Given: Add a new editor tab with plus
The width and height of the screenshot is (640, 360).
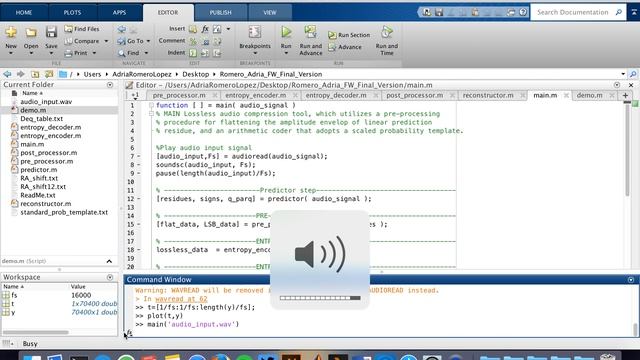Looking at the screenshot, I should click(625, 96).
